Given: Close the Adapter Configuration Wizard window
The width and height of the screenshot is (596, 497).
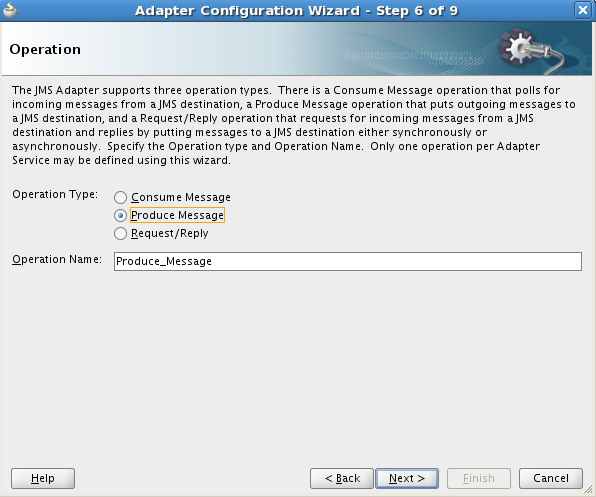Looking at the screenshot, I should click(x=583, y=10).
